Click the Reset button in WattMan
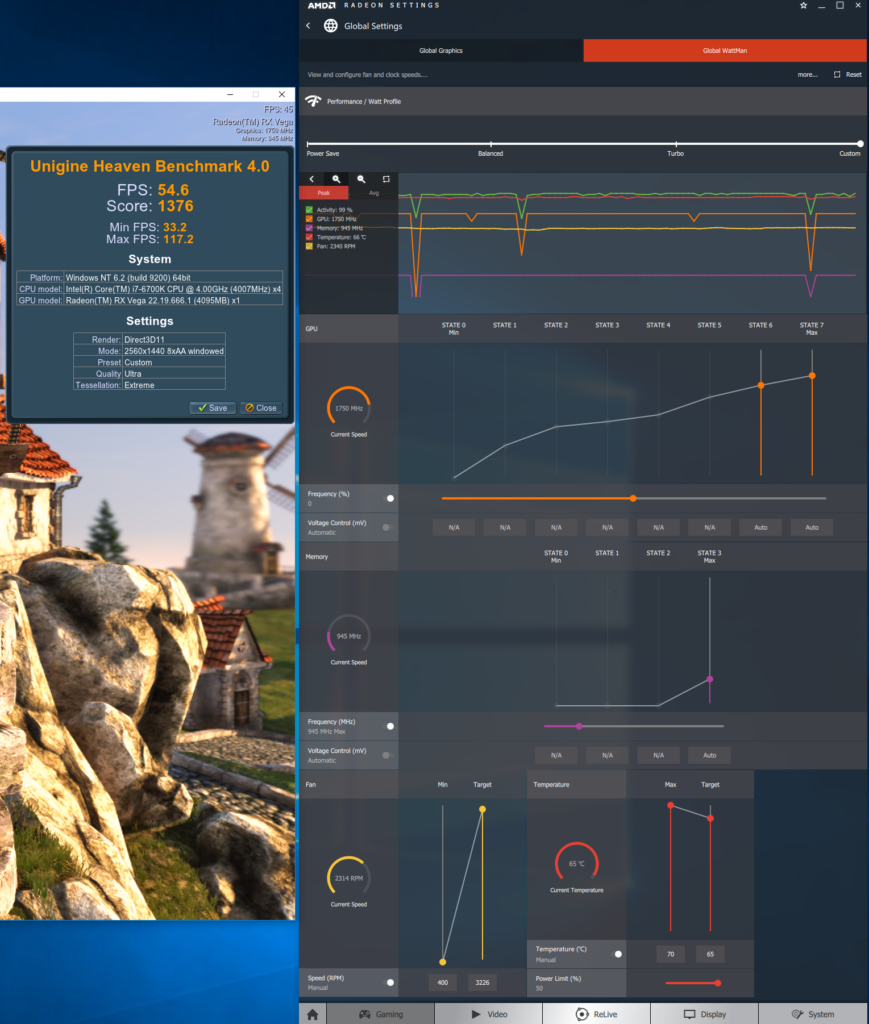The width and height of the screenshot is (869, 1024). [847, 75]
